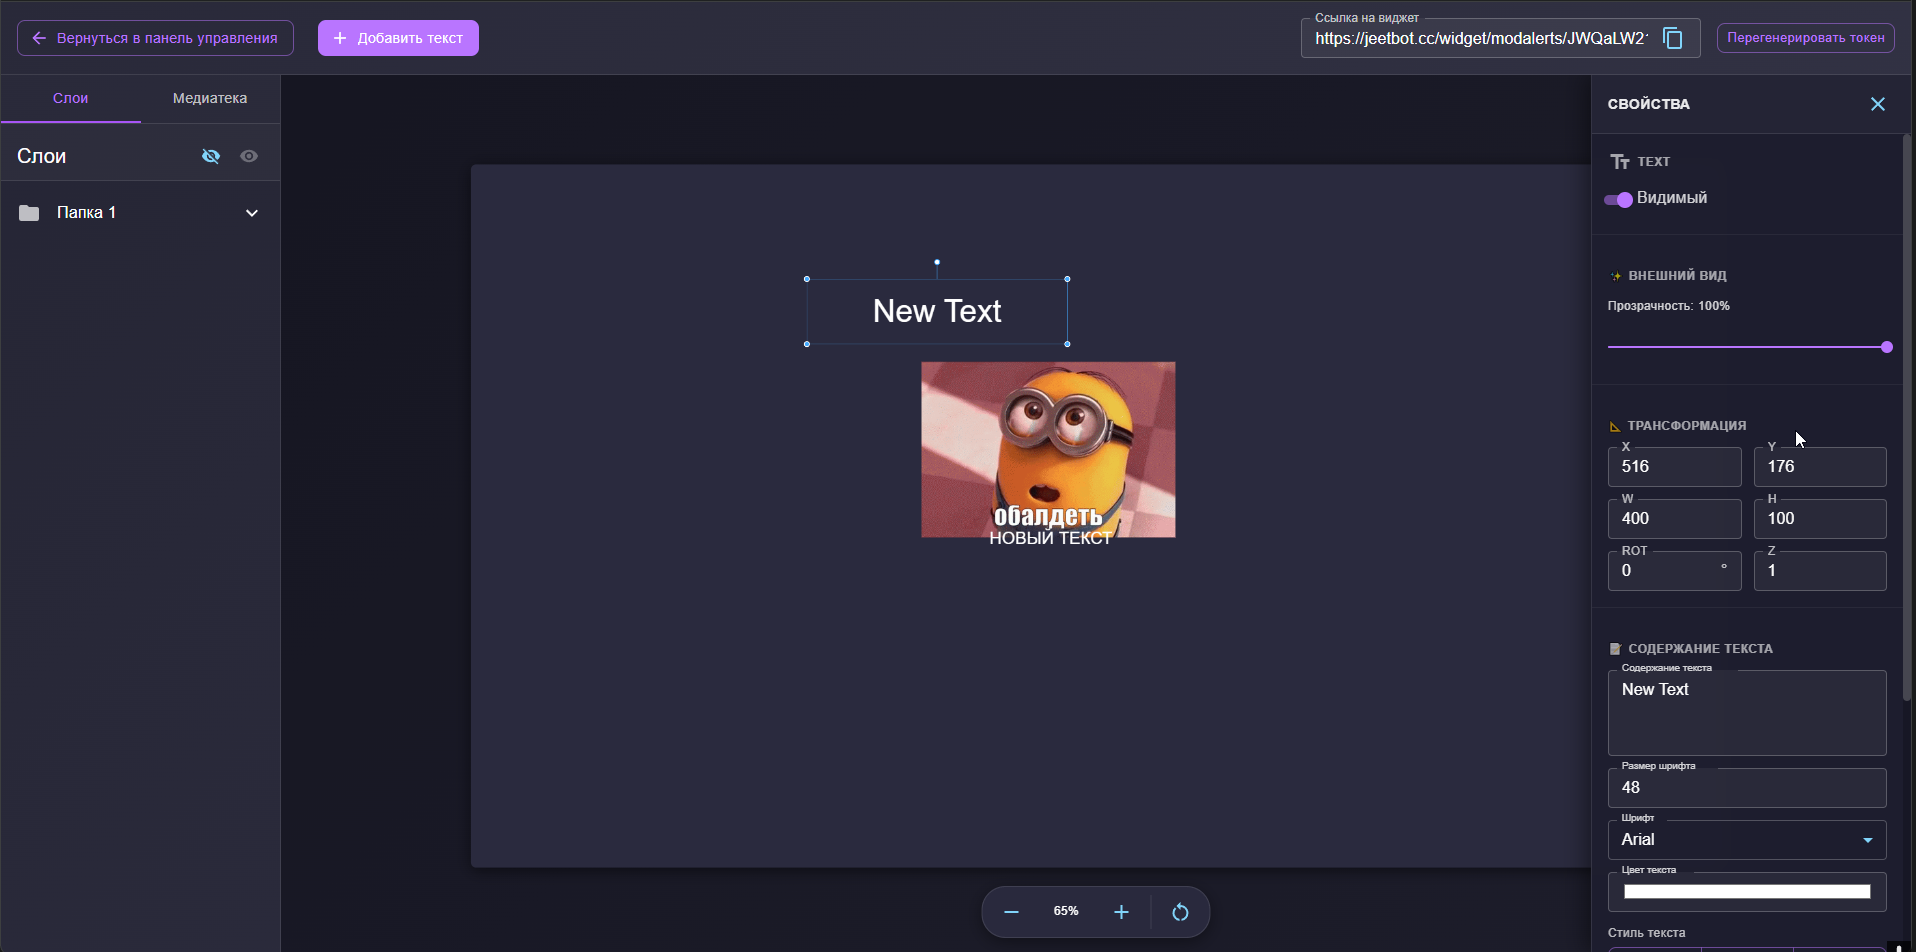Screen dimensions: 1916x952
Task: Click the zoom out minus icon
Action: pyautogui.click(x=1011, y=912)
